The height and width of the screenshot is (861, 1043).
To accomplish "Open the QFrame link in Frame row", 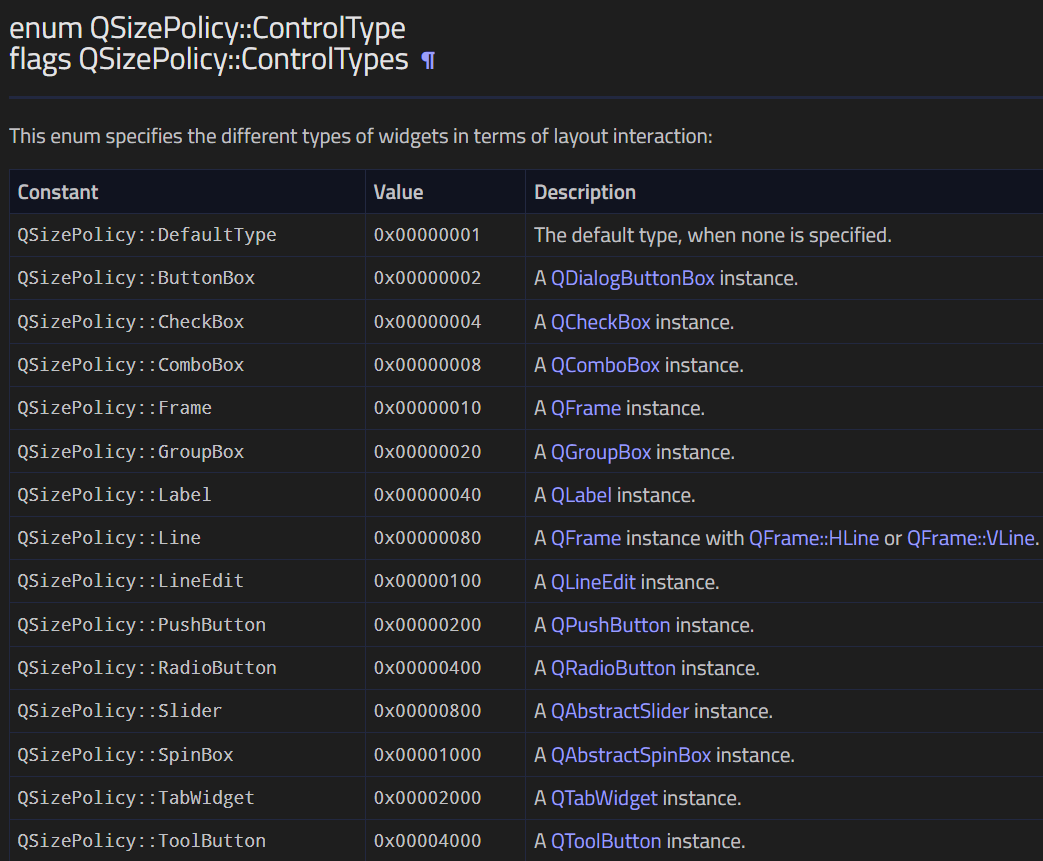I will (586, 408).
